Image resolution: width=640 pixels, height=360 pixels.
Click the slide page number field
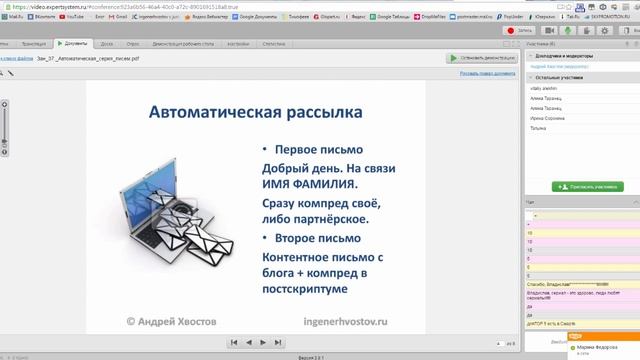(x=500, y=344)
